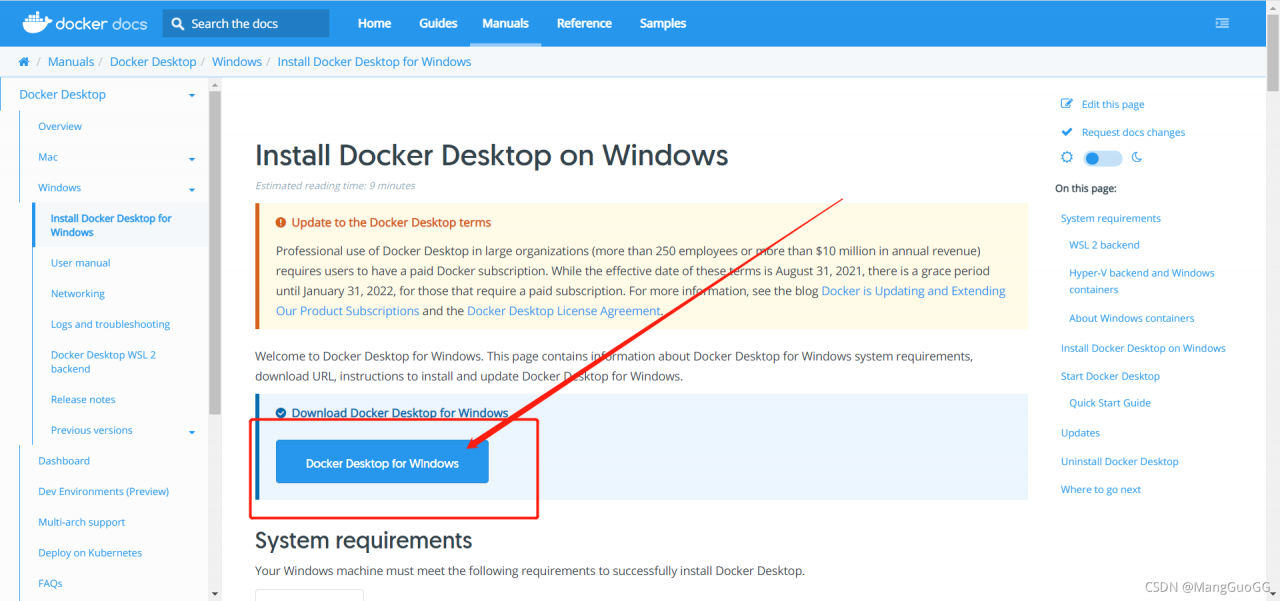Click the download checkmark icon next to Download link

pyautogui.click(x=280, y=412)
